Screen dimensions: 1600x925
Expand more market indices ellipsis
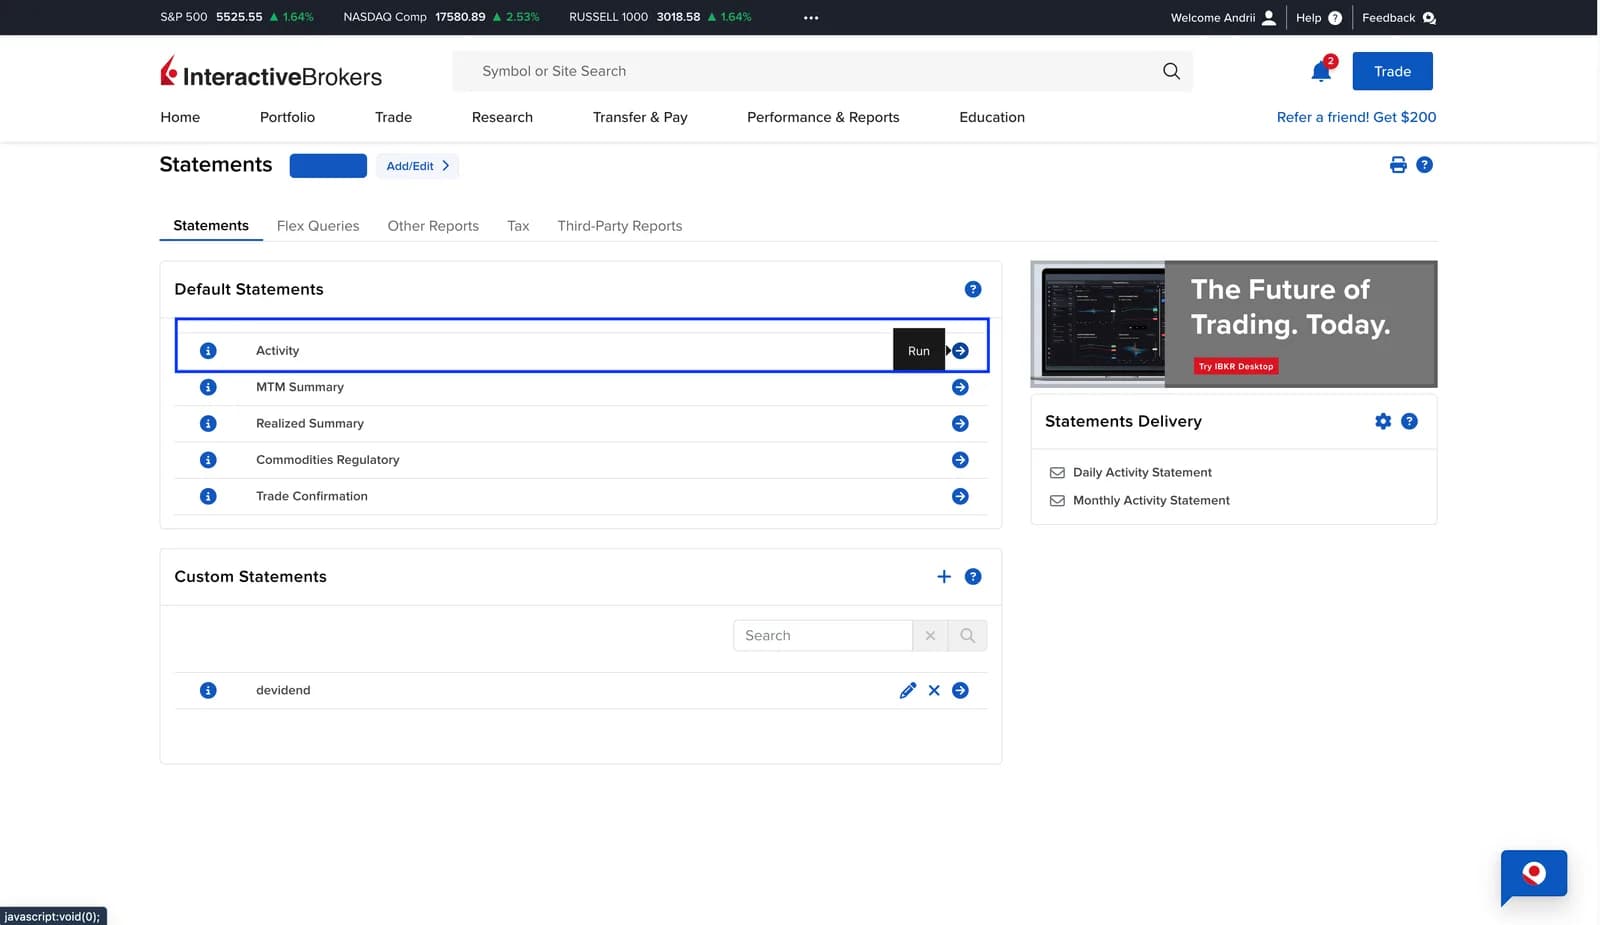tap(811, 17)
